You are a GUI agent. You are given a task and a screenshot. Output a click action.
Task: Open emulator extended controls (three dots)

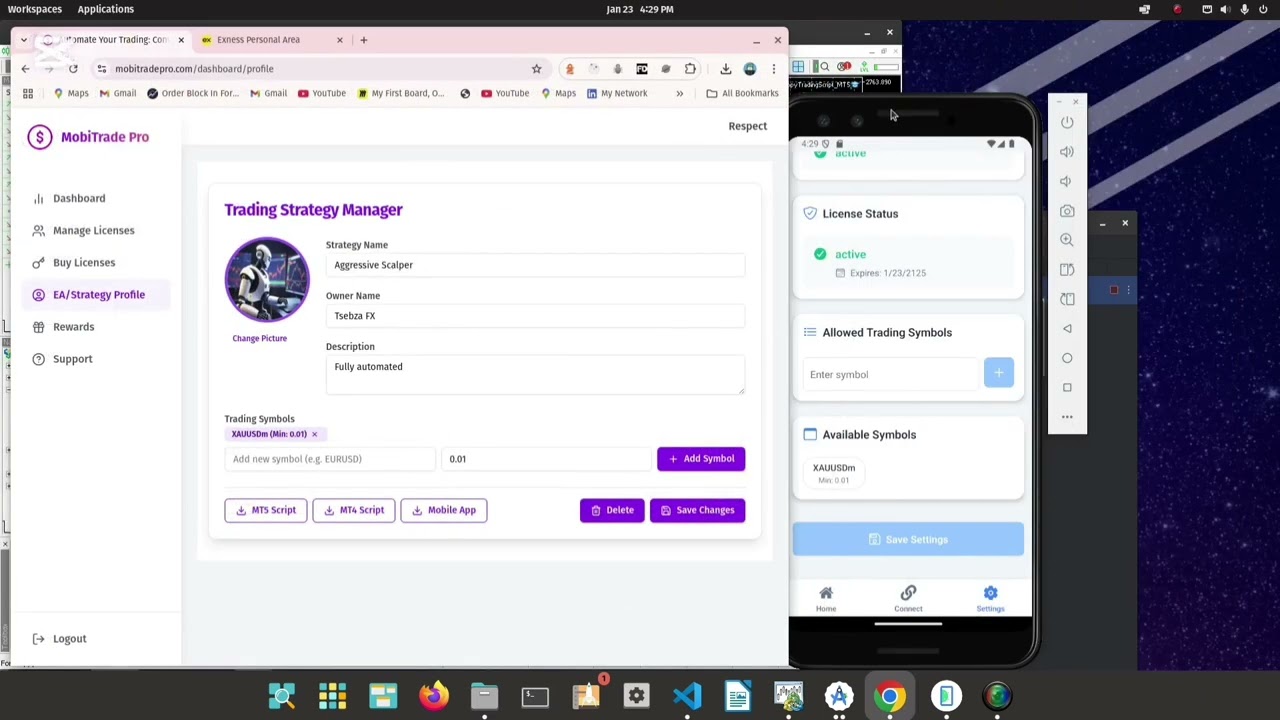point(1067,417)
